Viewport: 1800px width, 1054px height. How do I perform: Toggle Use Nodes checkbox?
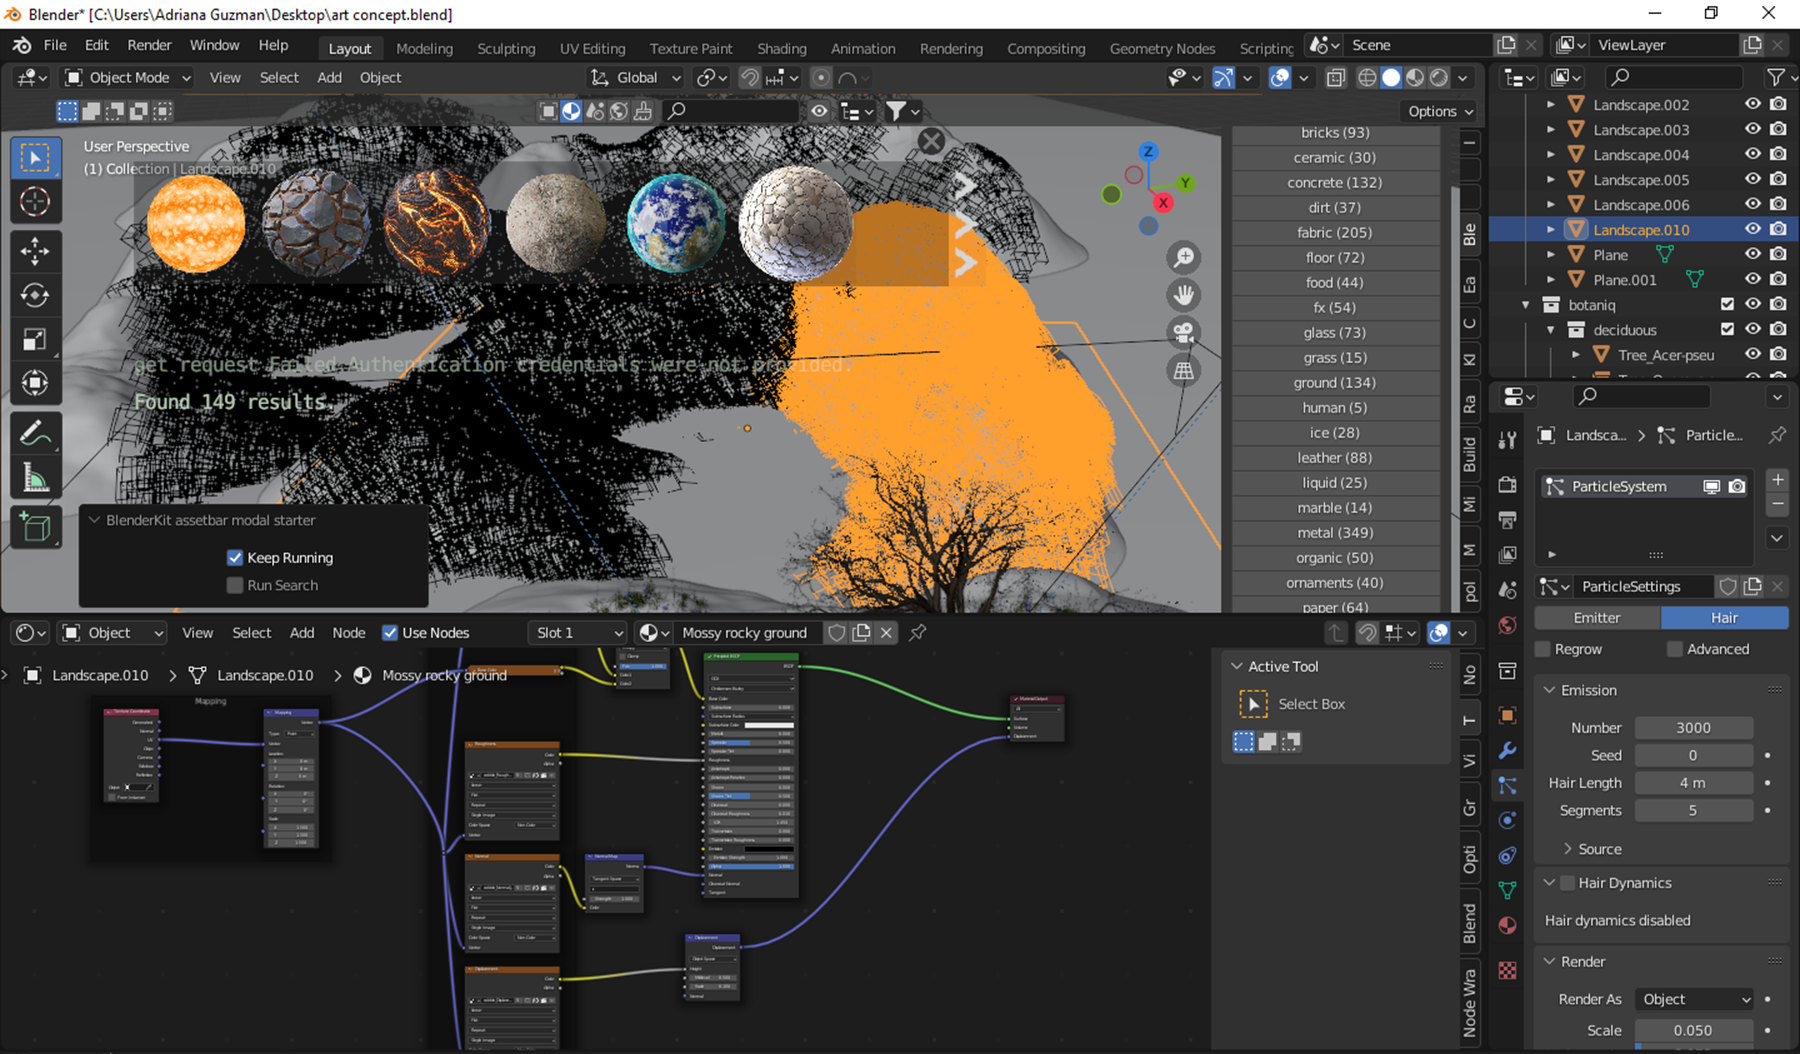pos(391,633)
